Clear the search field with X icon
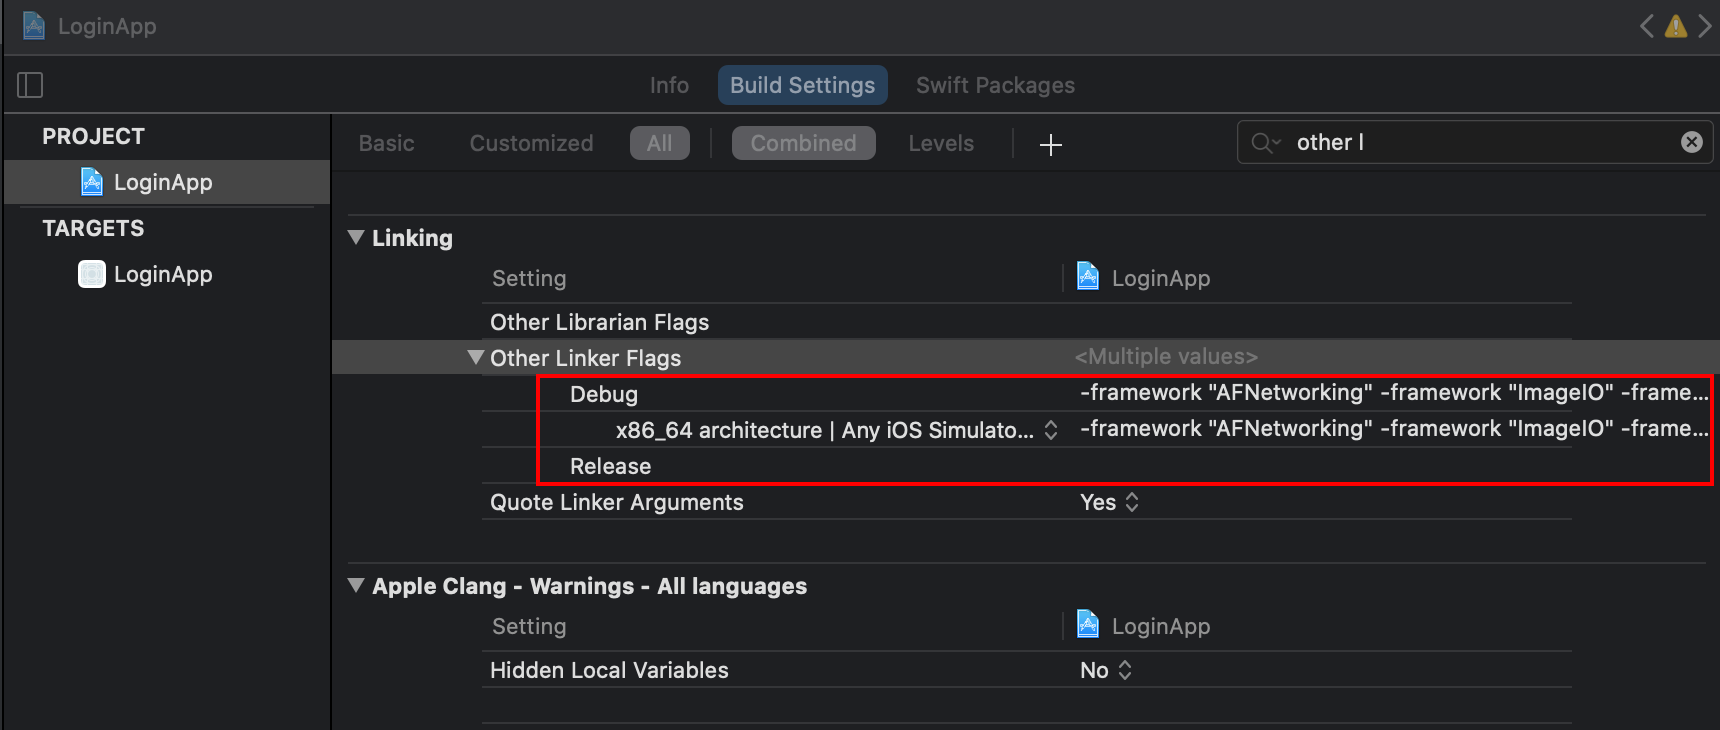 [1691, 142]
